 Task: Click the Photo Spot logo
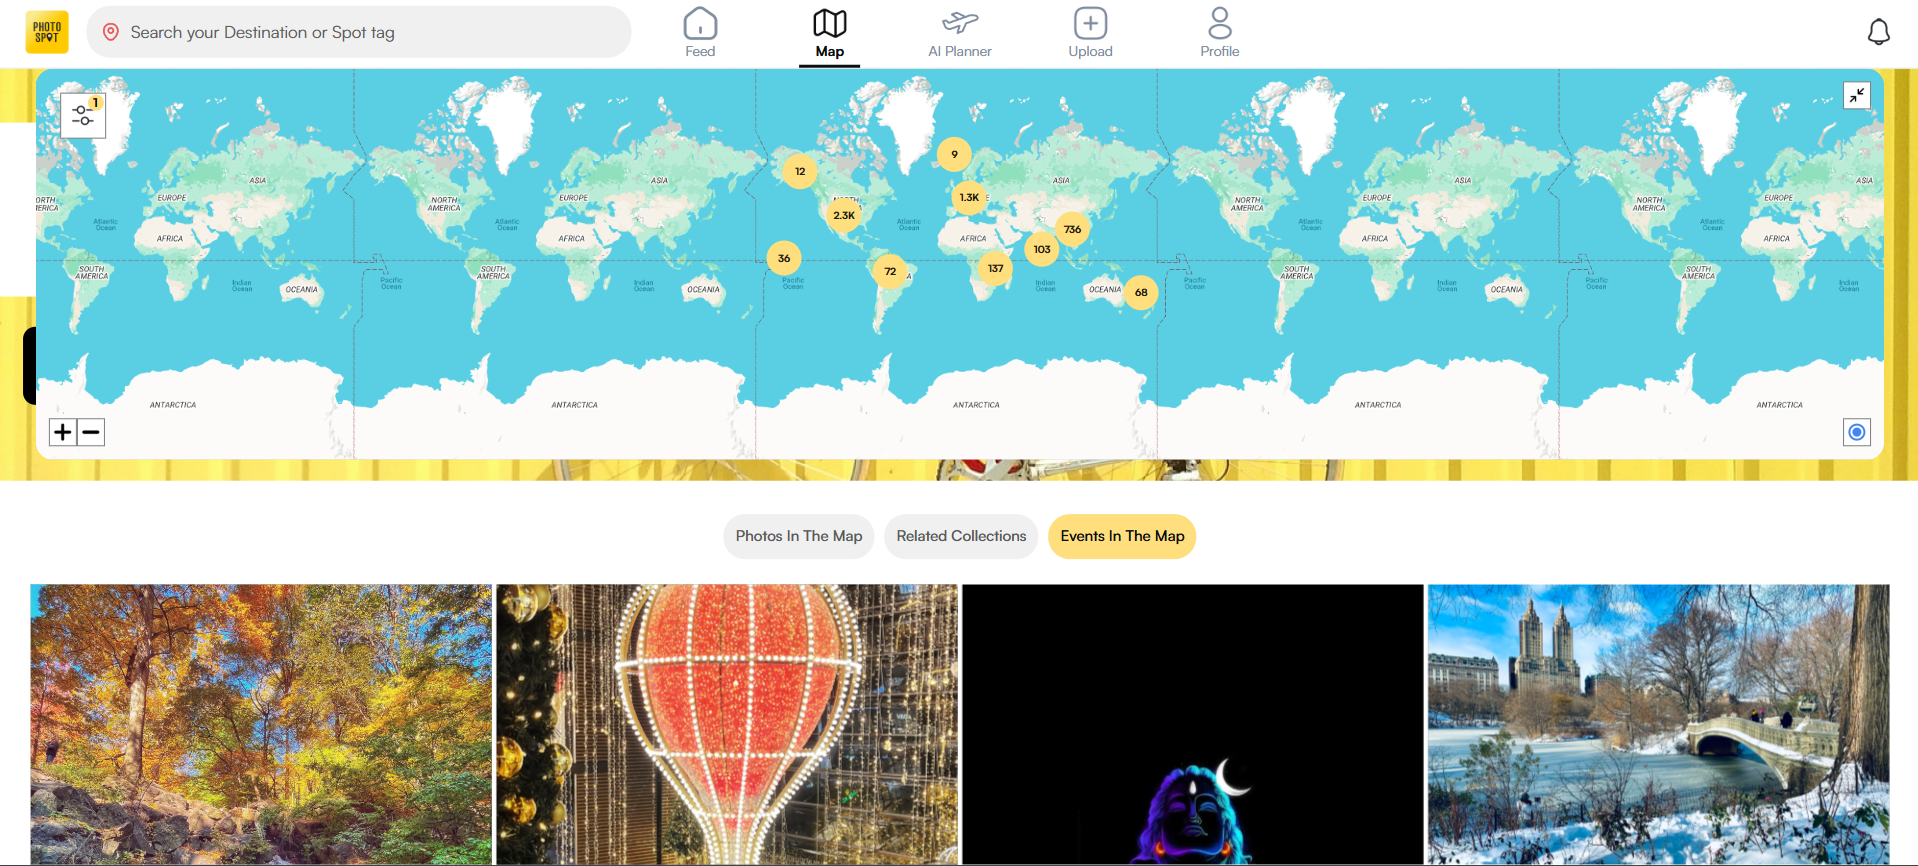[47, 32]
